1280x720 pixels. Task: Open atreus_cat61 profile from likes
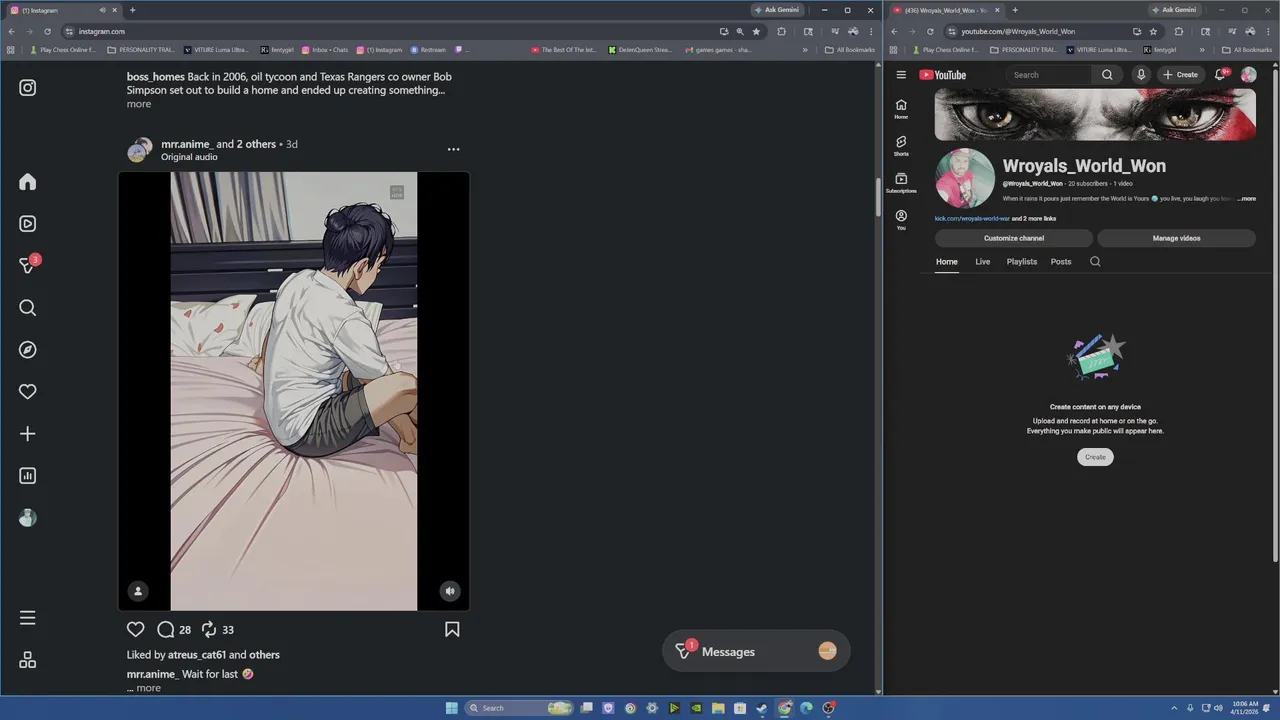197,655
